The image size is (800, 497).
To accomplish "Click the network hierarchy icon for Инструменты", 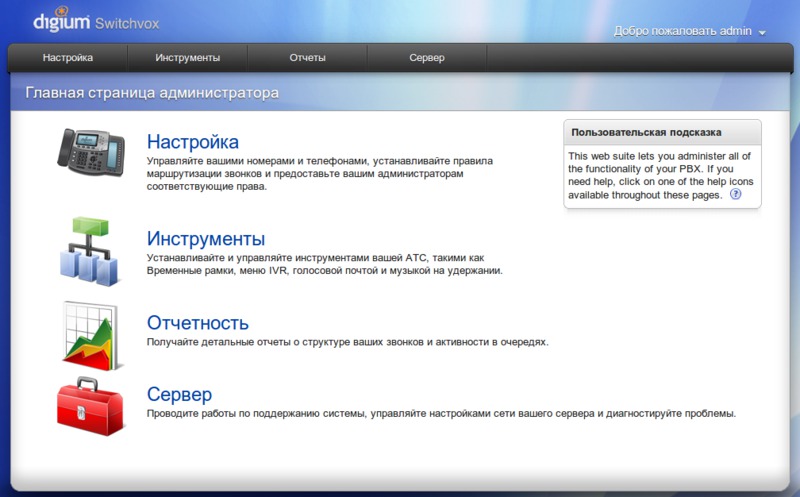I will pos(90,251).
